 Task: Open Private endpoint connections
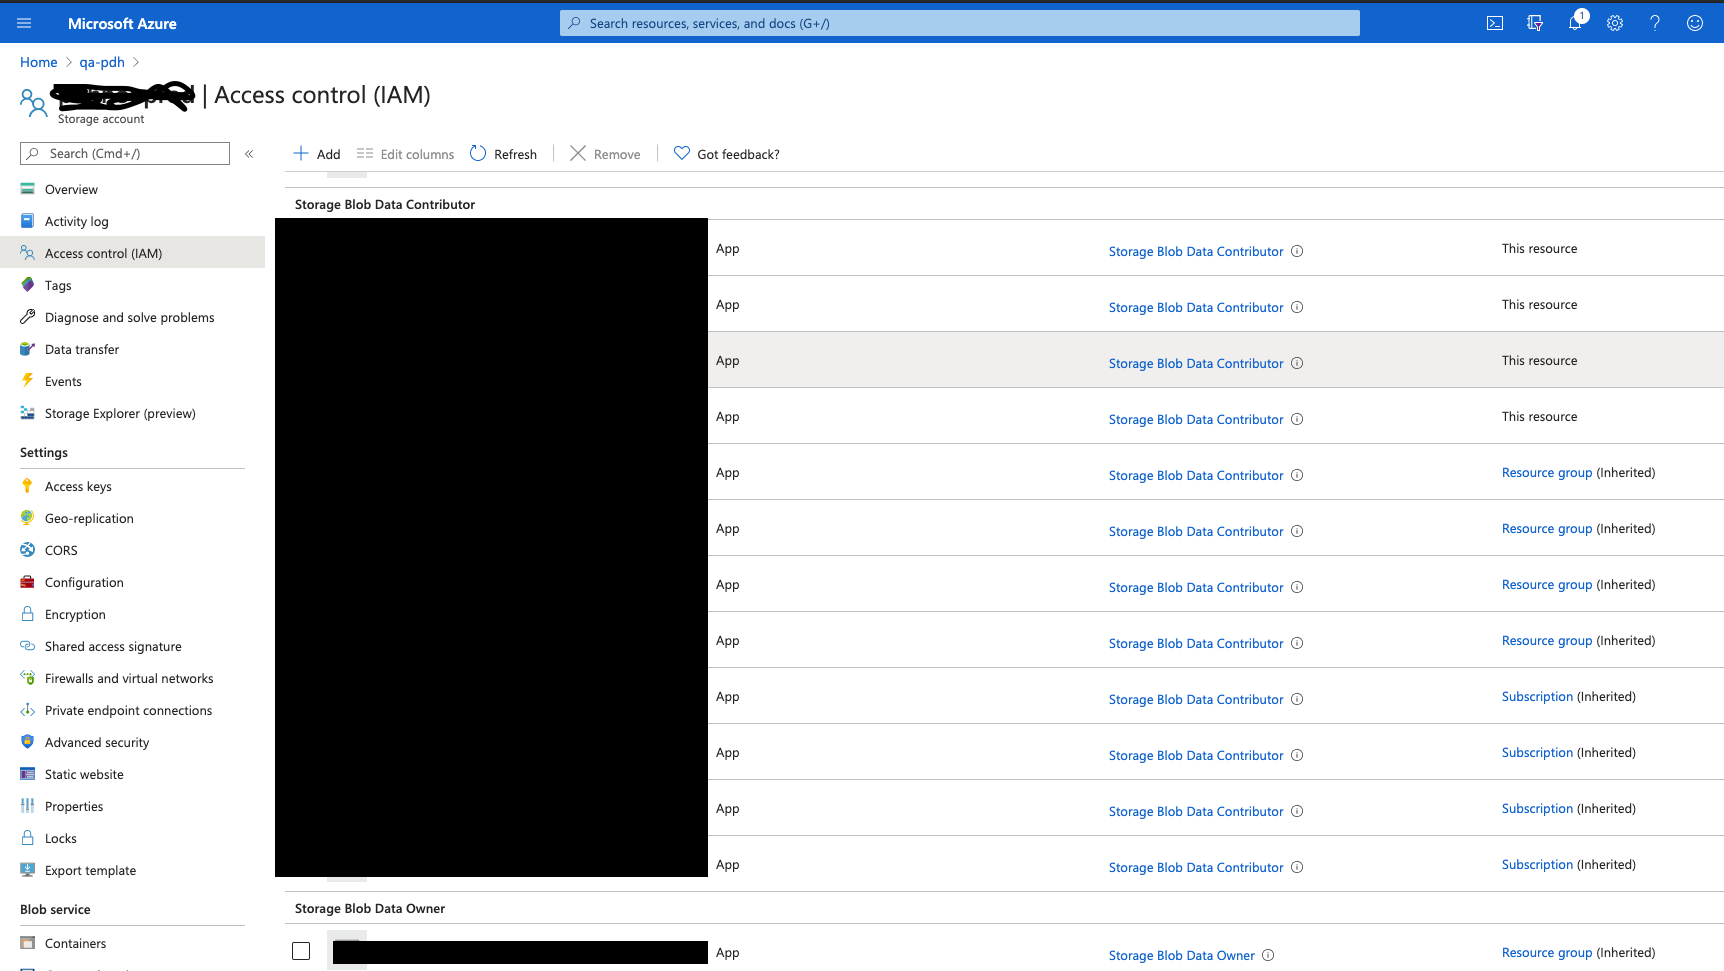point(128,710)
